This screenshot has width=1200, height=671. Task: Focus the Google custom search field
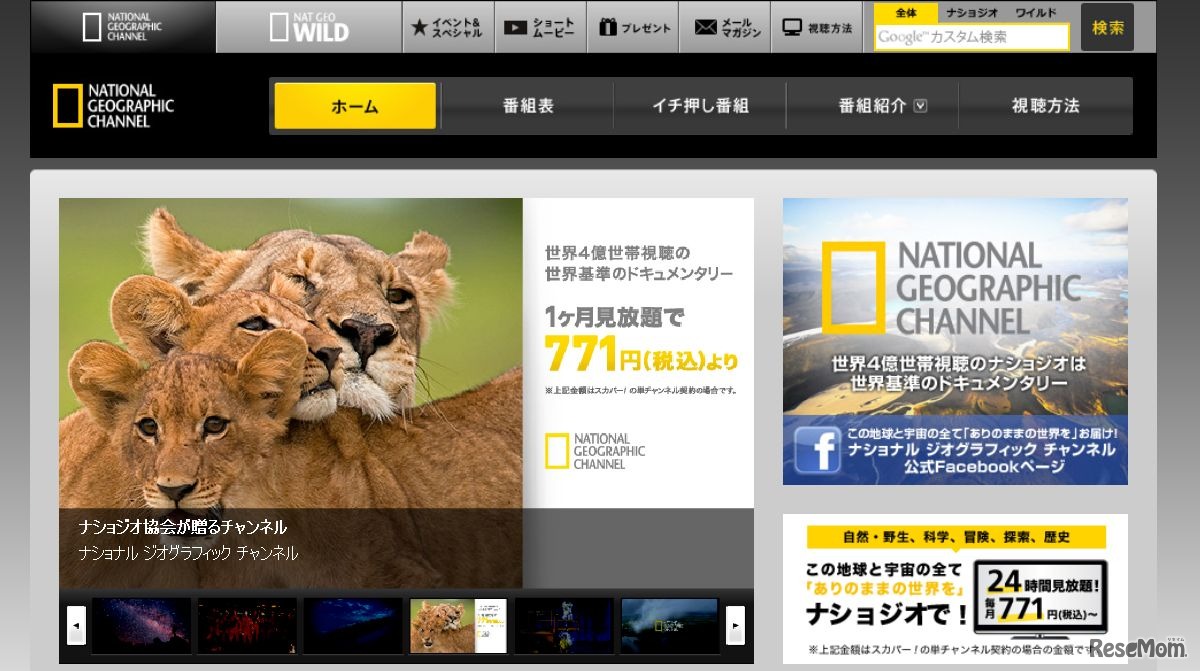point(972,37)
